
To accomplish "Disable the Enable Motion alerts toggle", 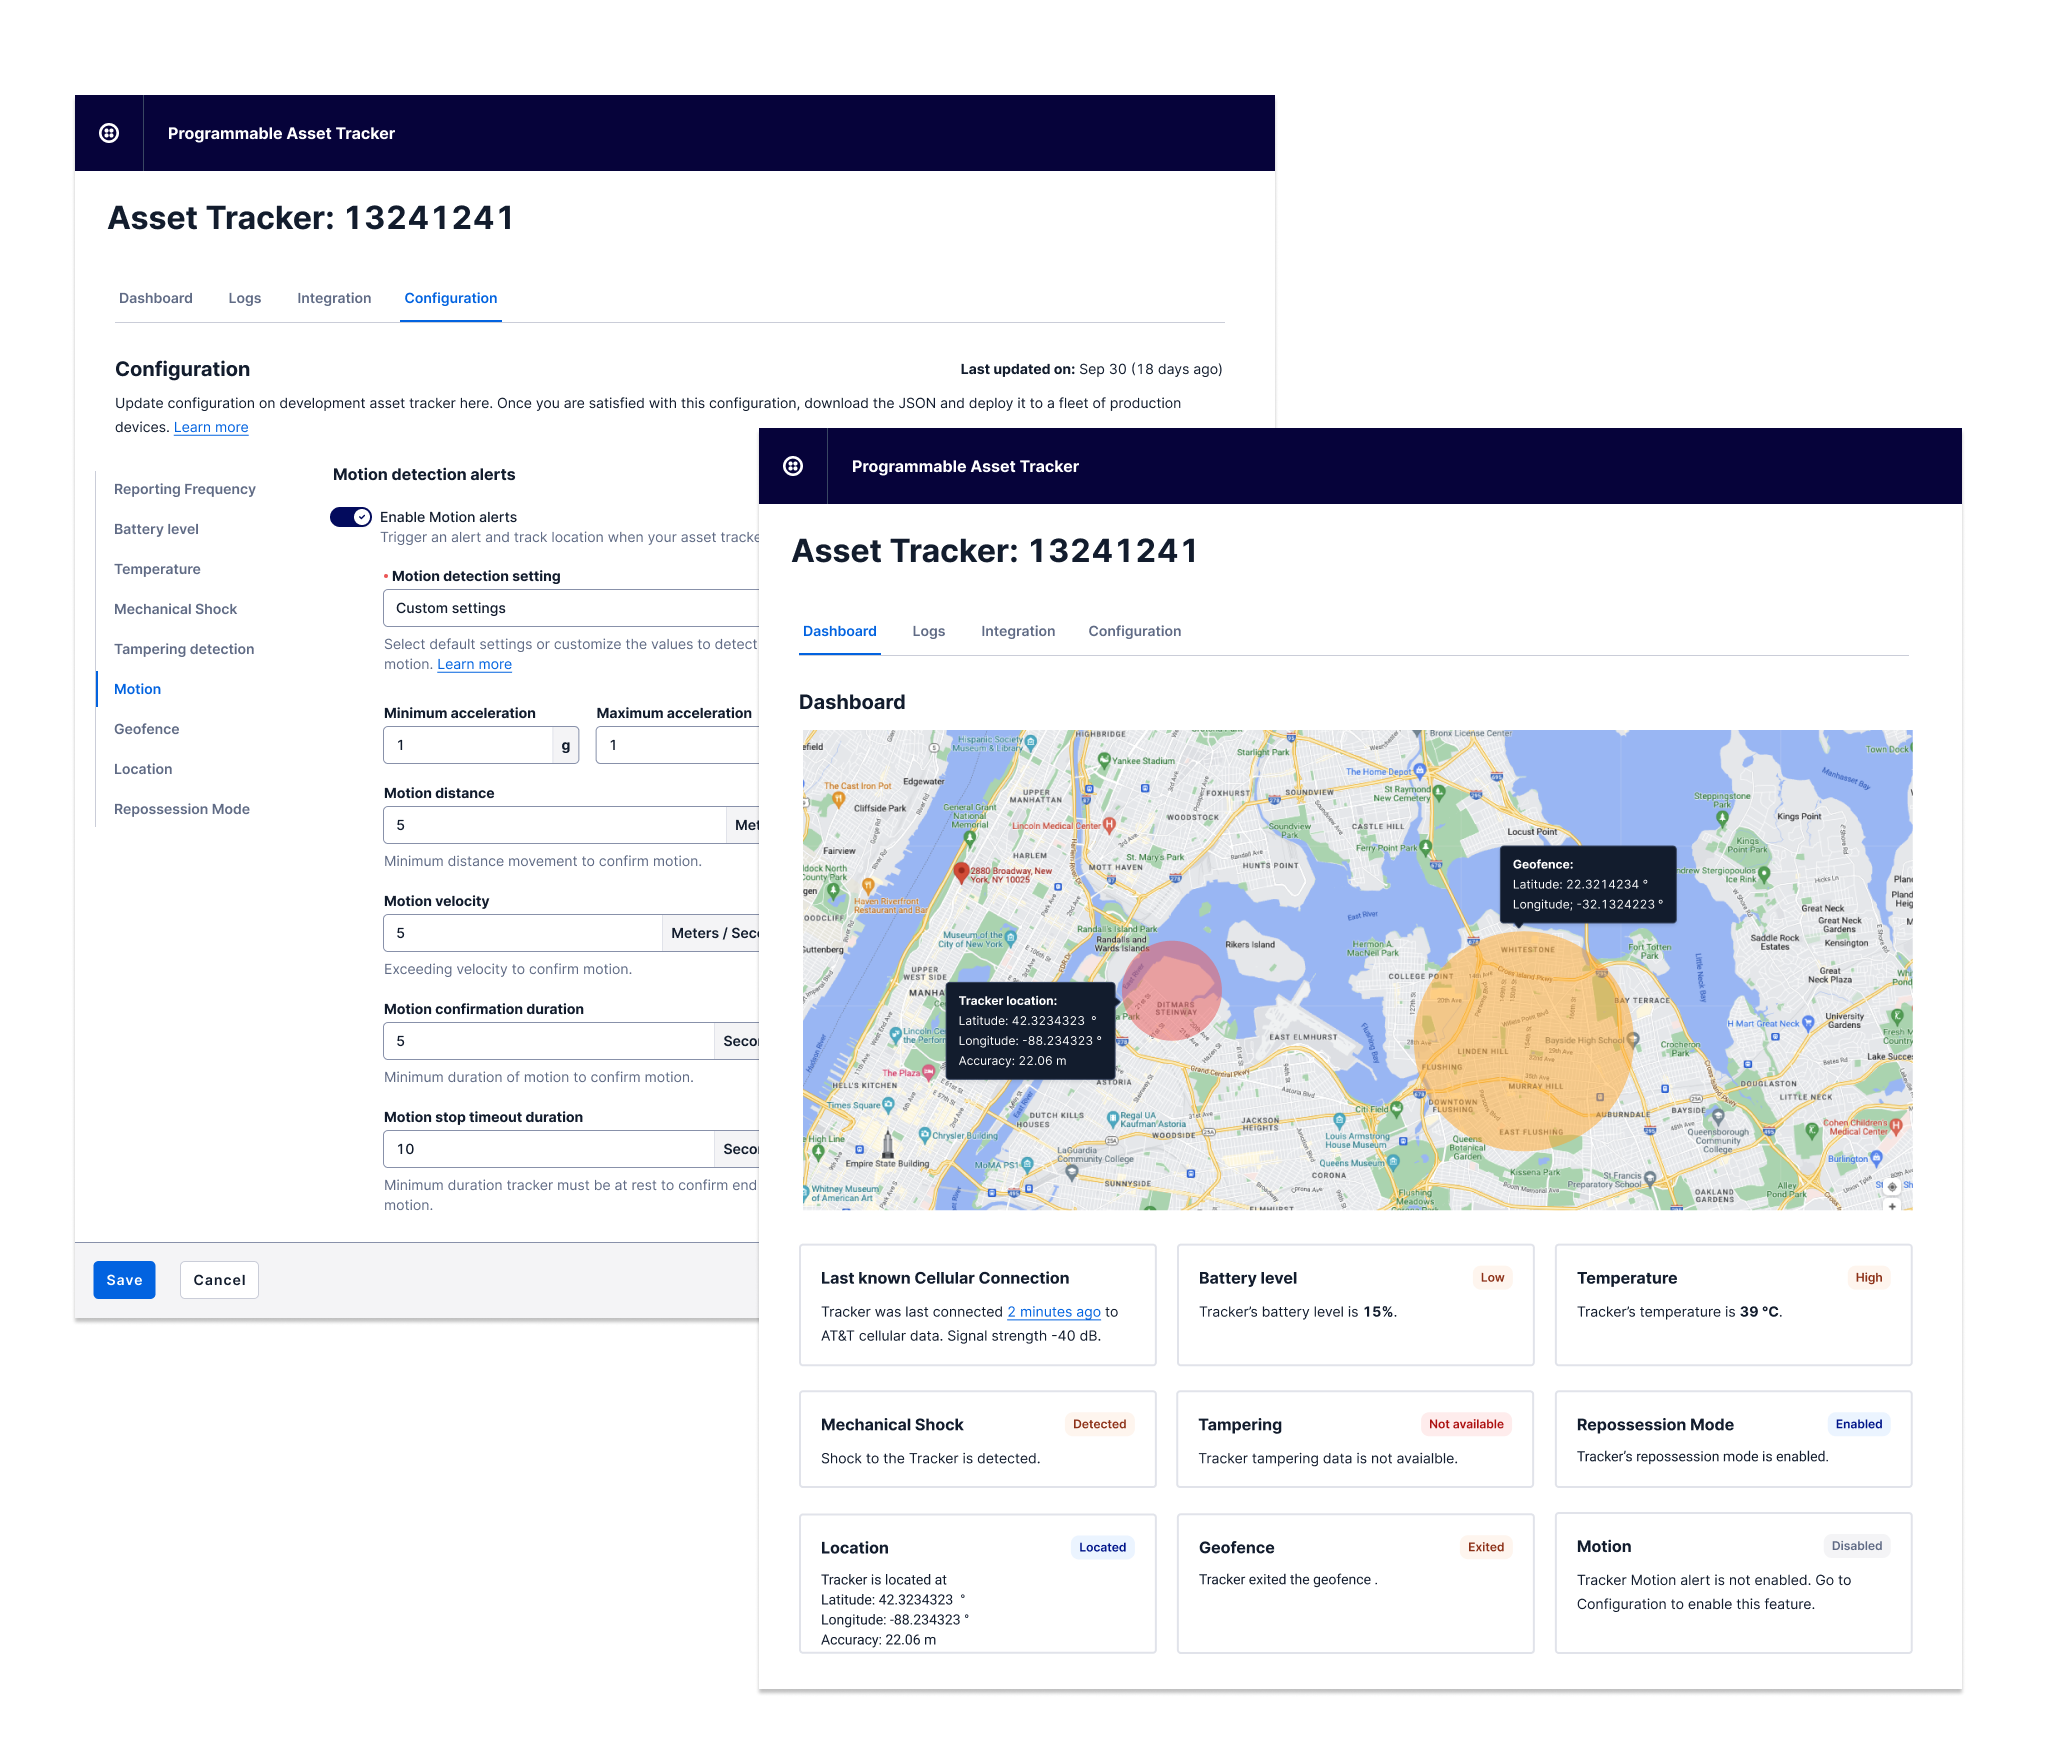I will (x=350, y=517).
